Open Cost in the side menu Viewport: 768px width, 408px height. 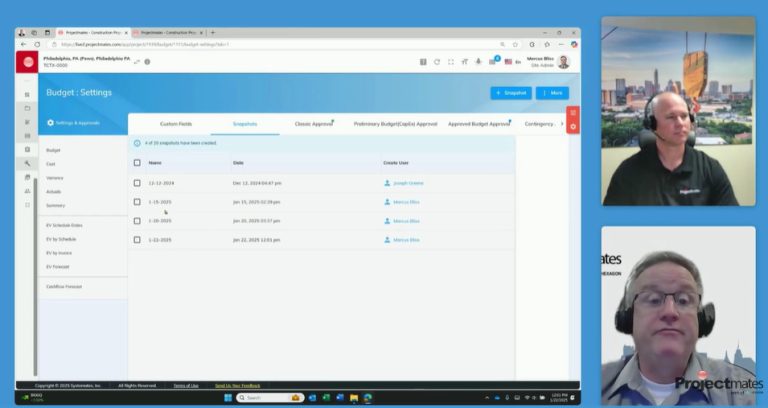(x=50, y=164)
